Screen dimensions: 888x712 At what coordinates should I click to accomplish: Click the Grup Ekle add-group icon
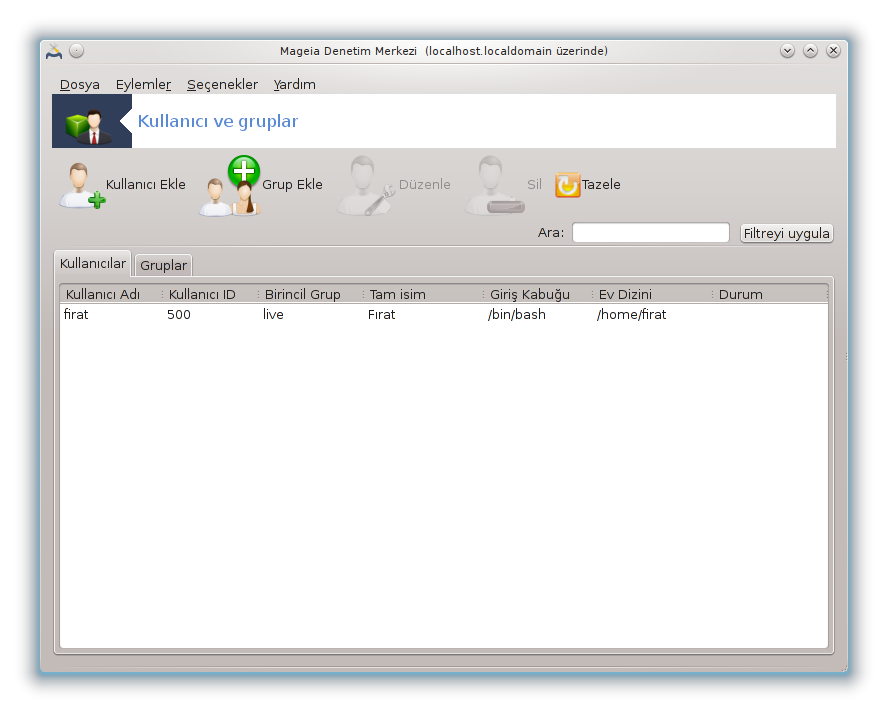[229, 185]
